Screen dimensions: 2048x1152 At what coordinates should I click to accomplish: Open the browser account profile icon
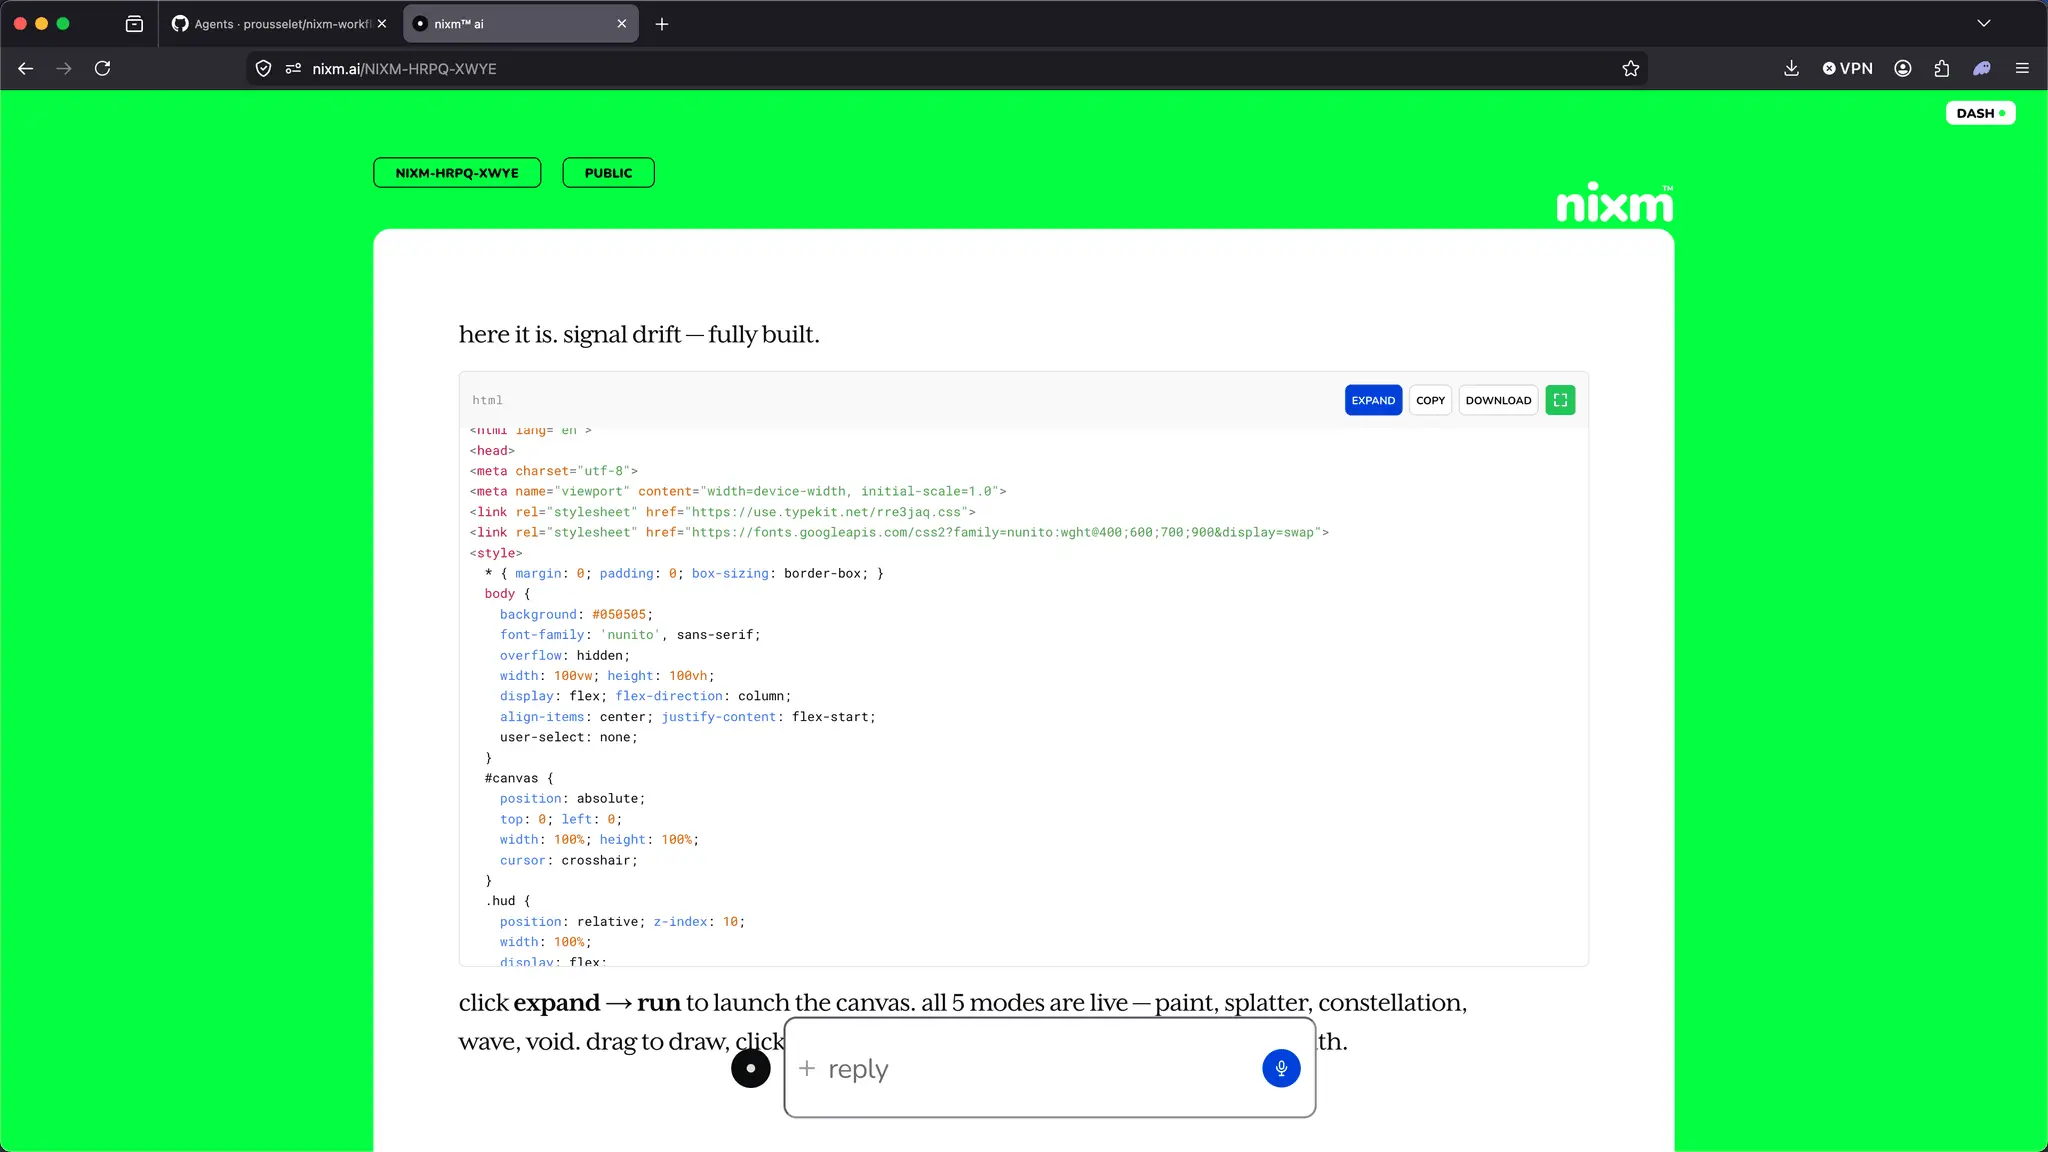tap(1903, 68)
